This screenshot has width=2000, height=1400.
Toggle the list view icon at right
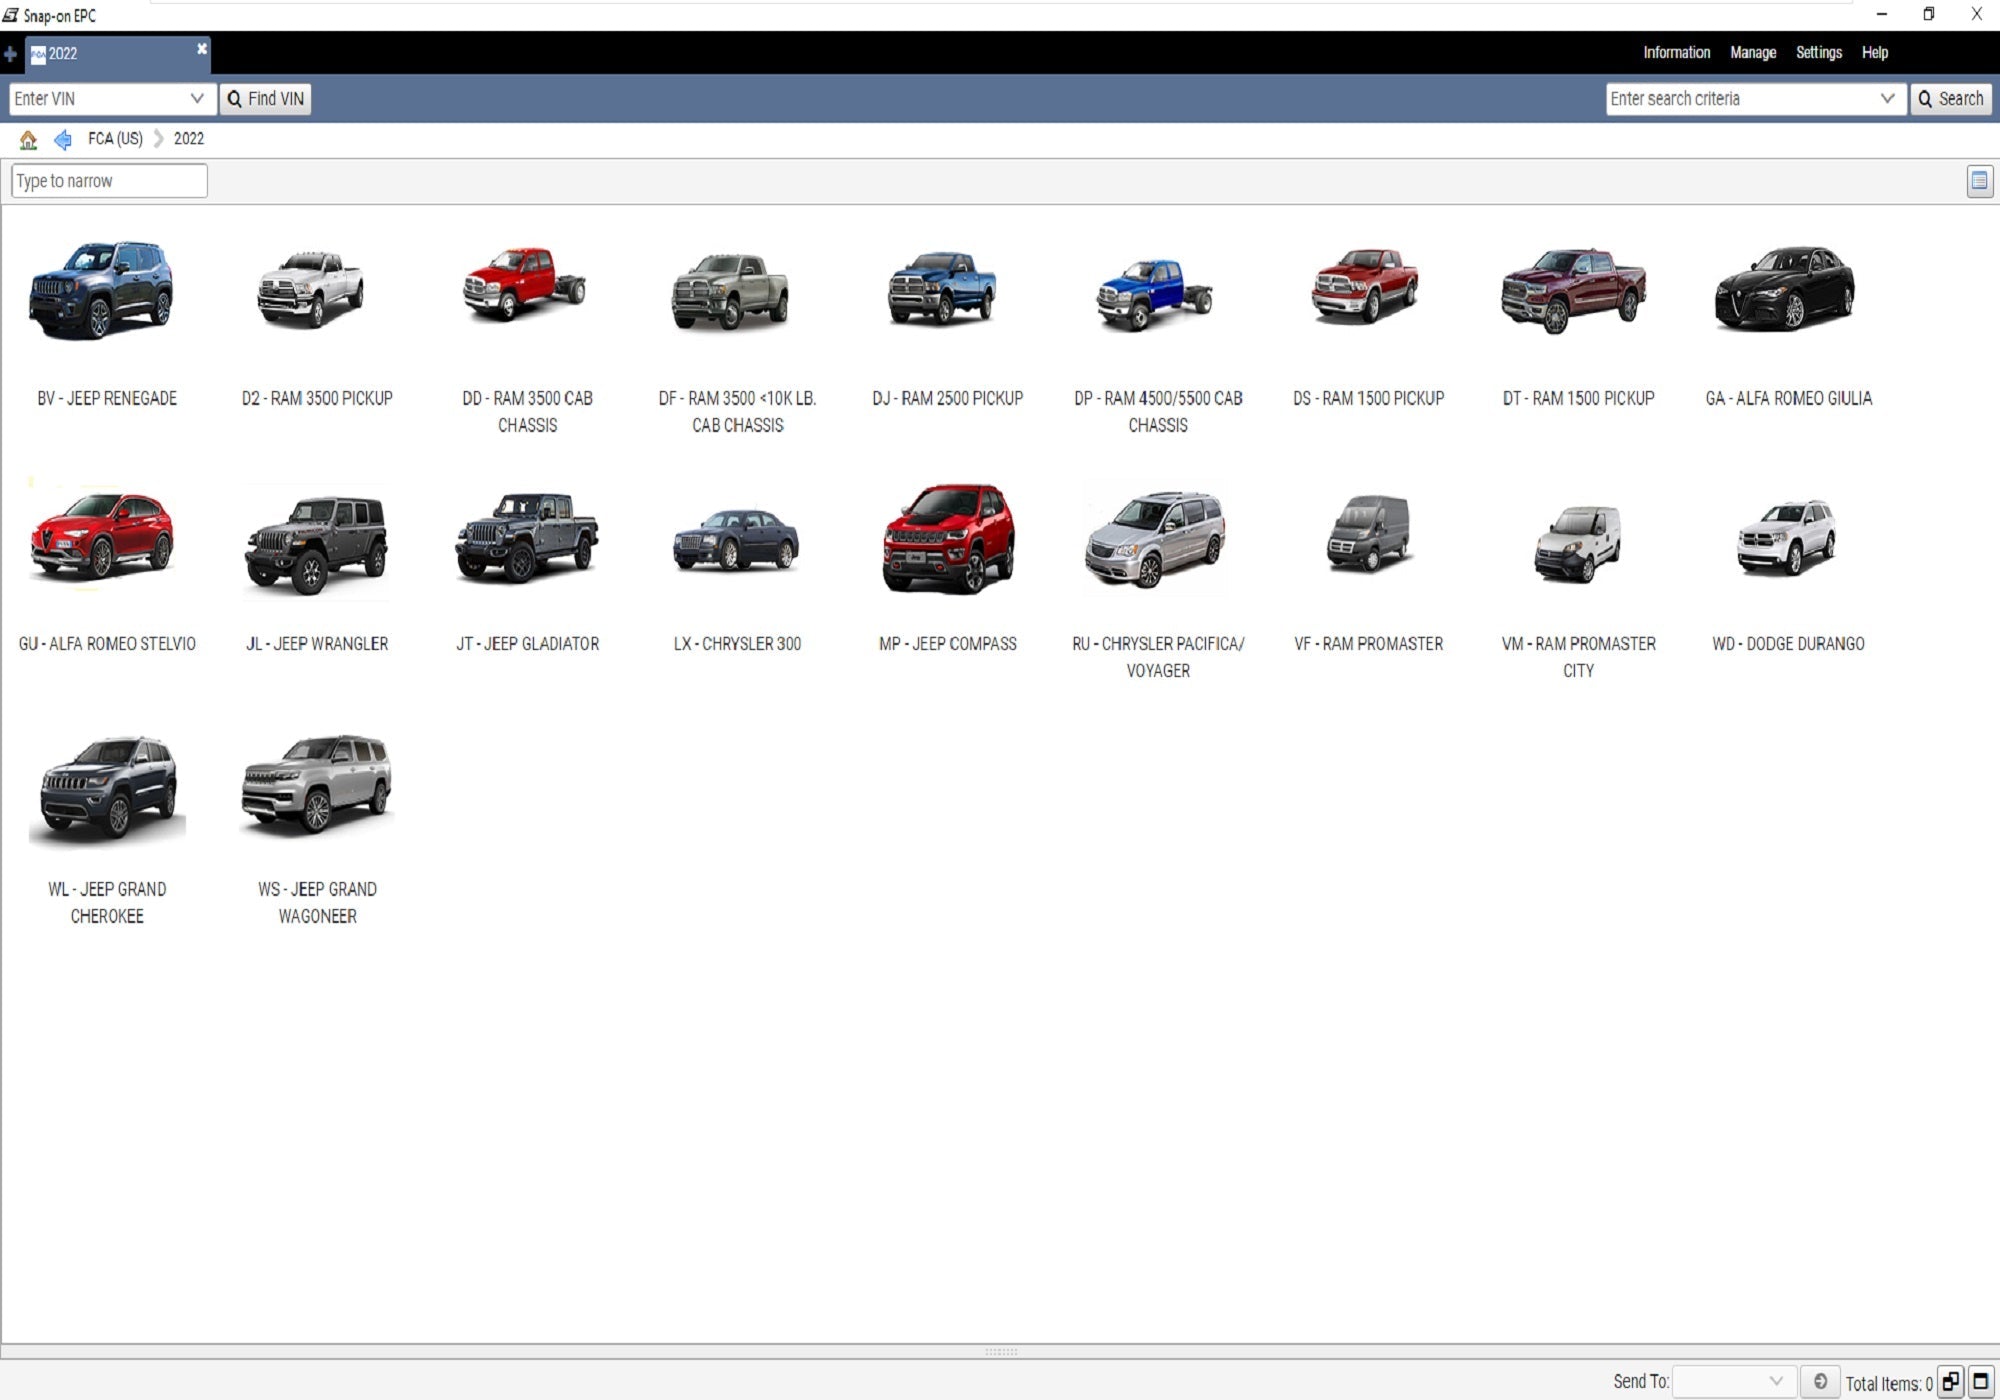point(1979,181)
